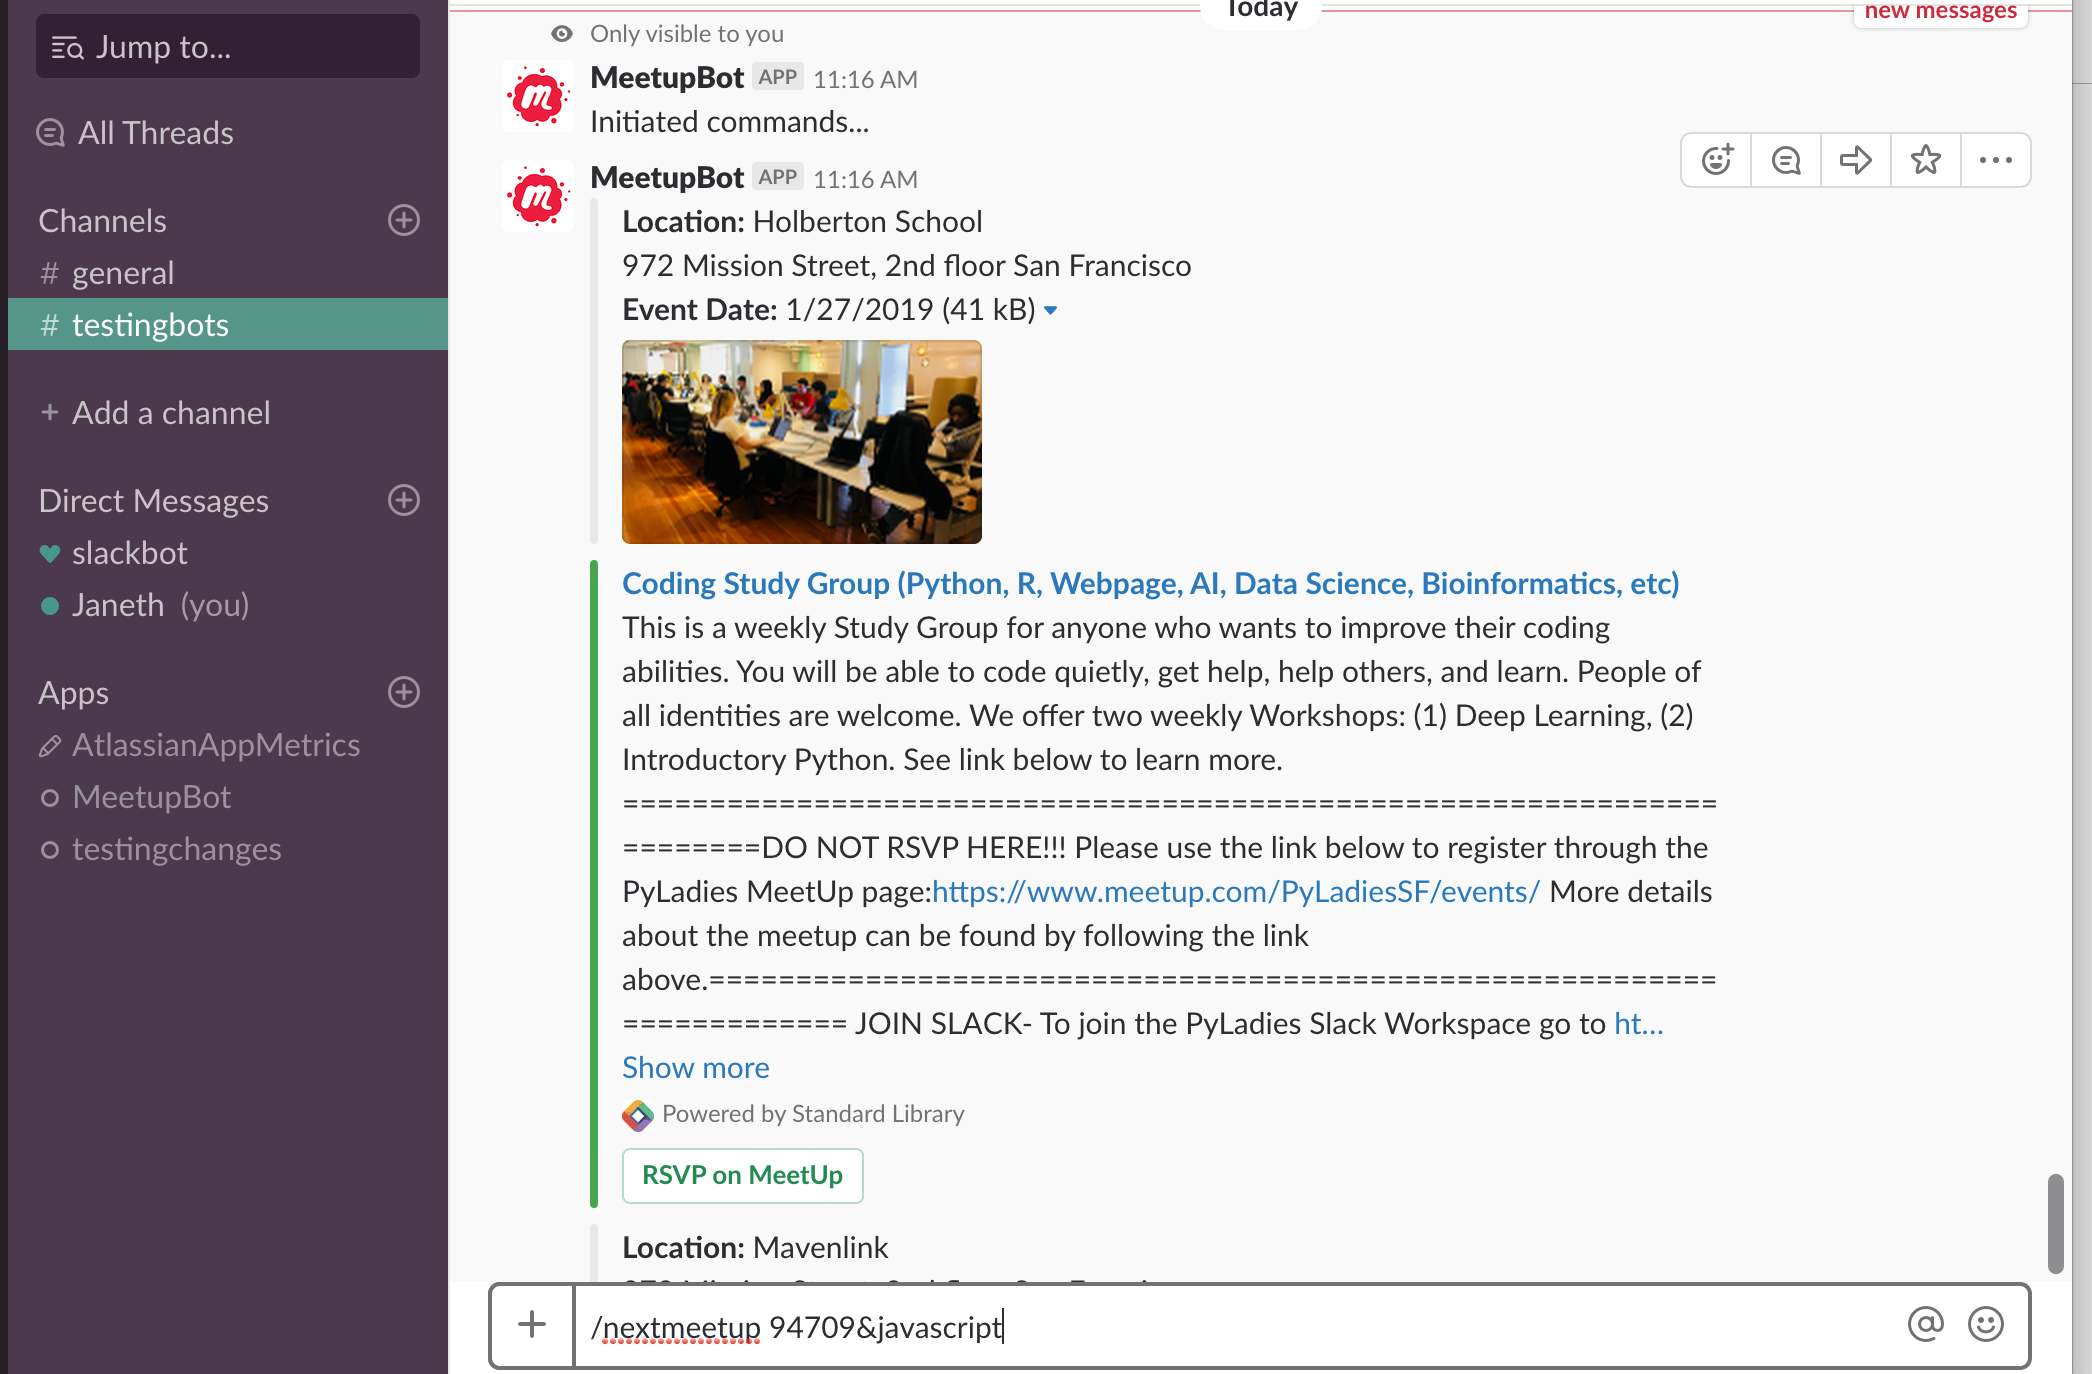Click the RSVP on MeetUp button
Image resolution: width=2092 pixels, height=1374 pixels.
click(742, 1175)
